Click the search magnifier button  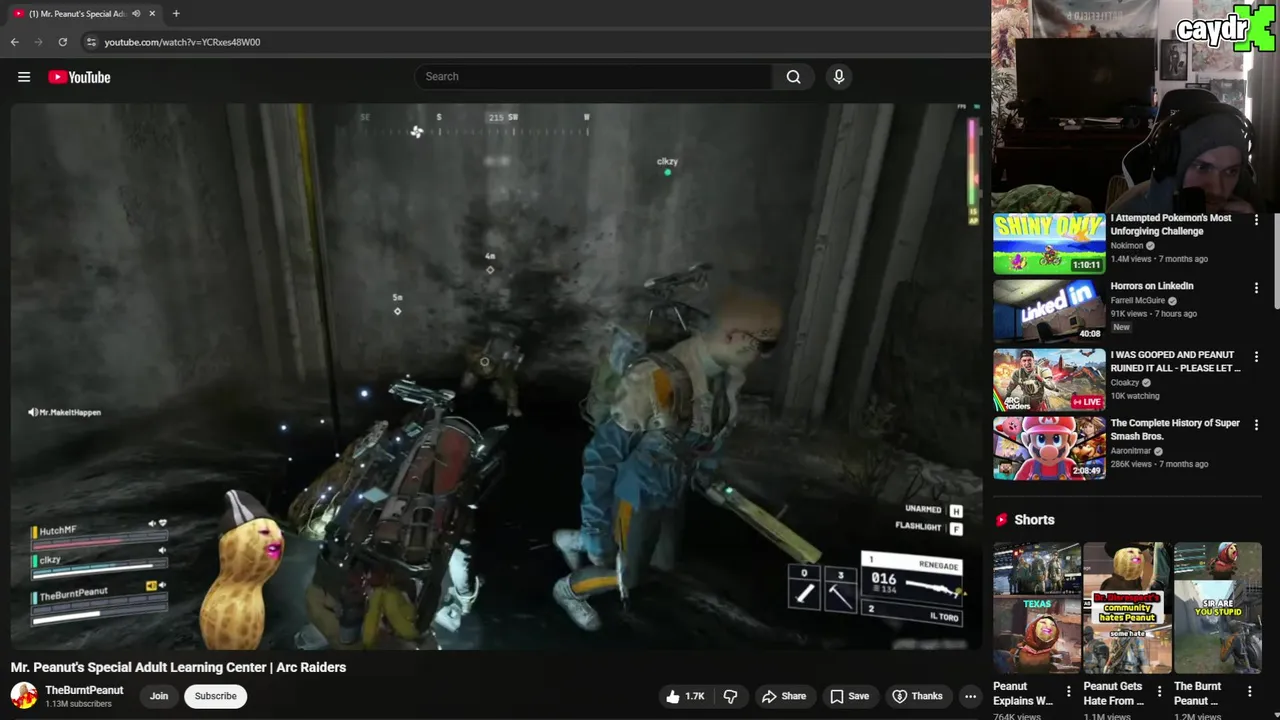793,77
